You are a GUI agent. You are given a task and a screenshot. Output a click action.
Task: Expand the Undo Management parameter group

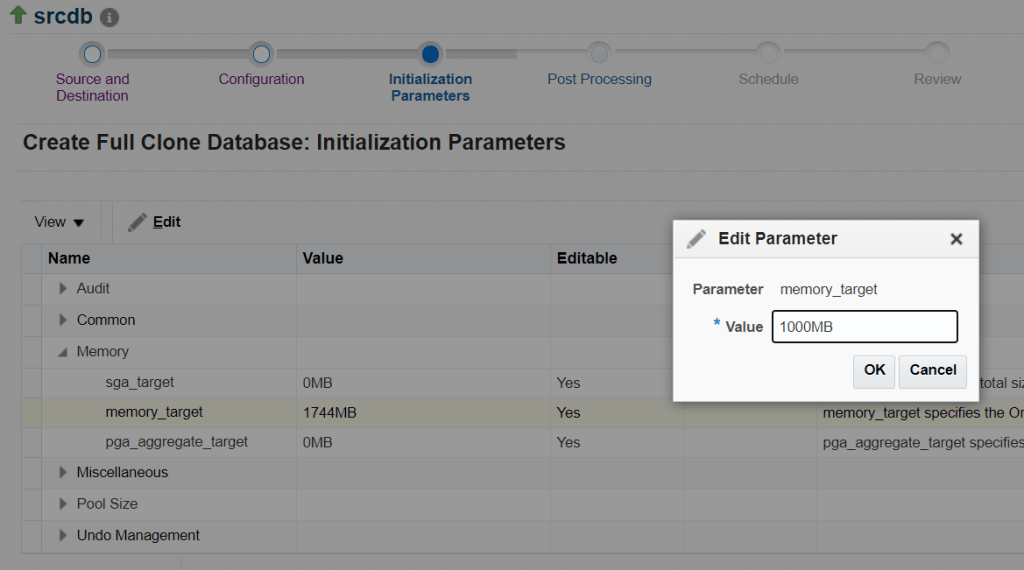point(64,536)
